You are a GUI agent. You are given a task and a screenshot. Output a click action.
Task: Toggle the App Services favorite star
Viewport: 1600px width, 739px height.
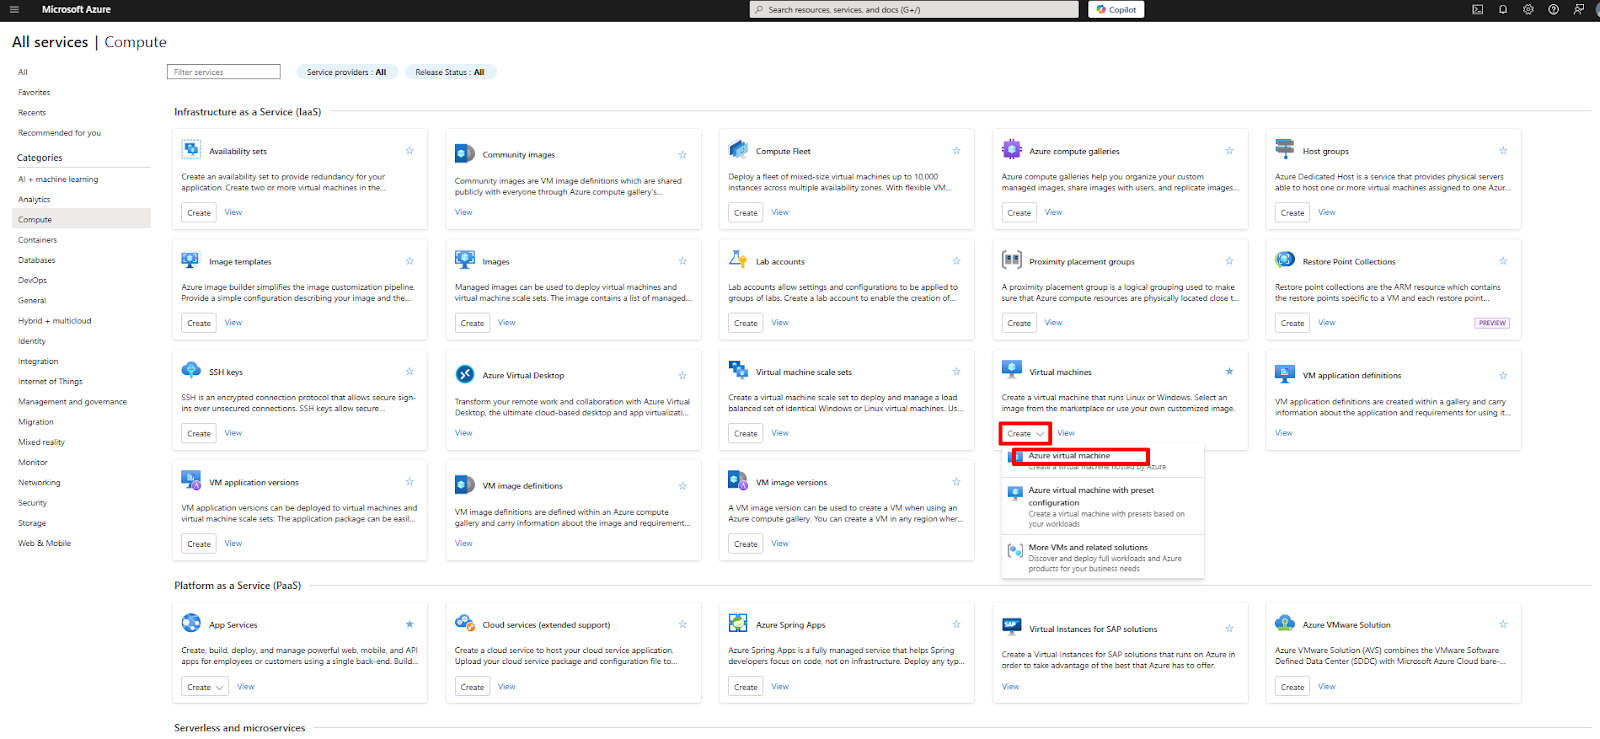409,624
